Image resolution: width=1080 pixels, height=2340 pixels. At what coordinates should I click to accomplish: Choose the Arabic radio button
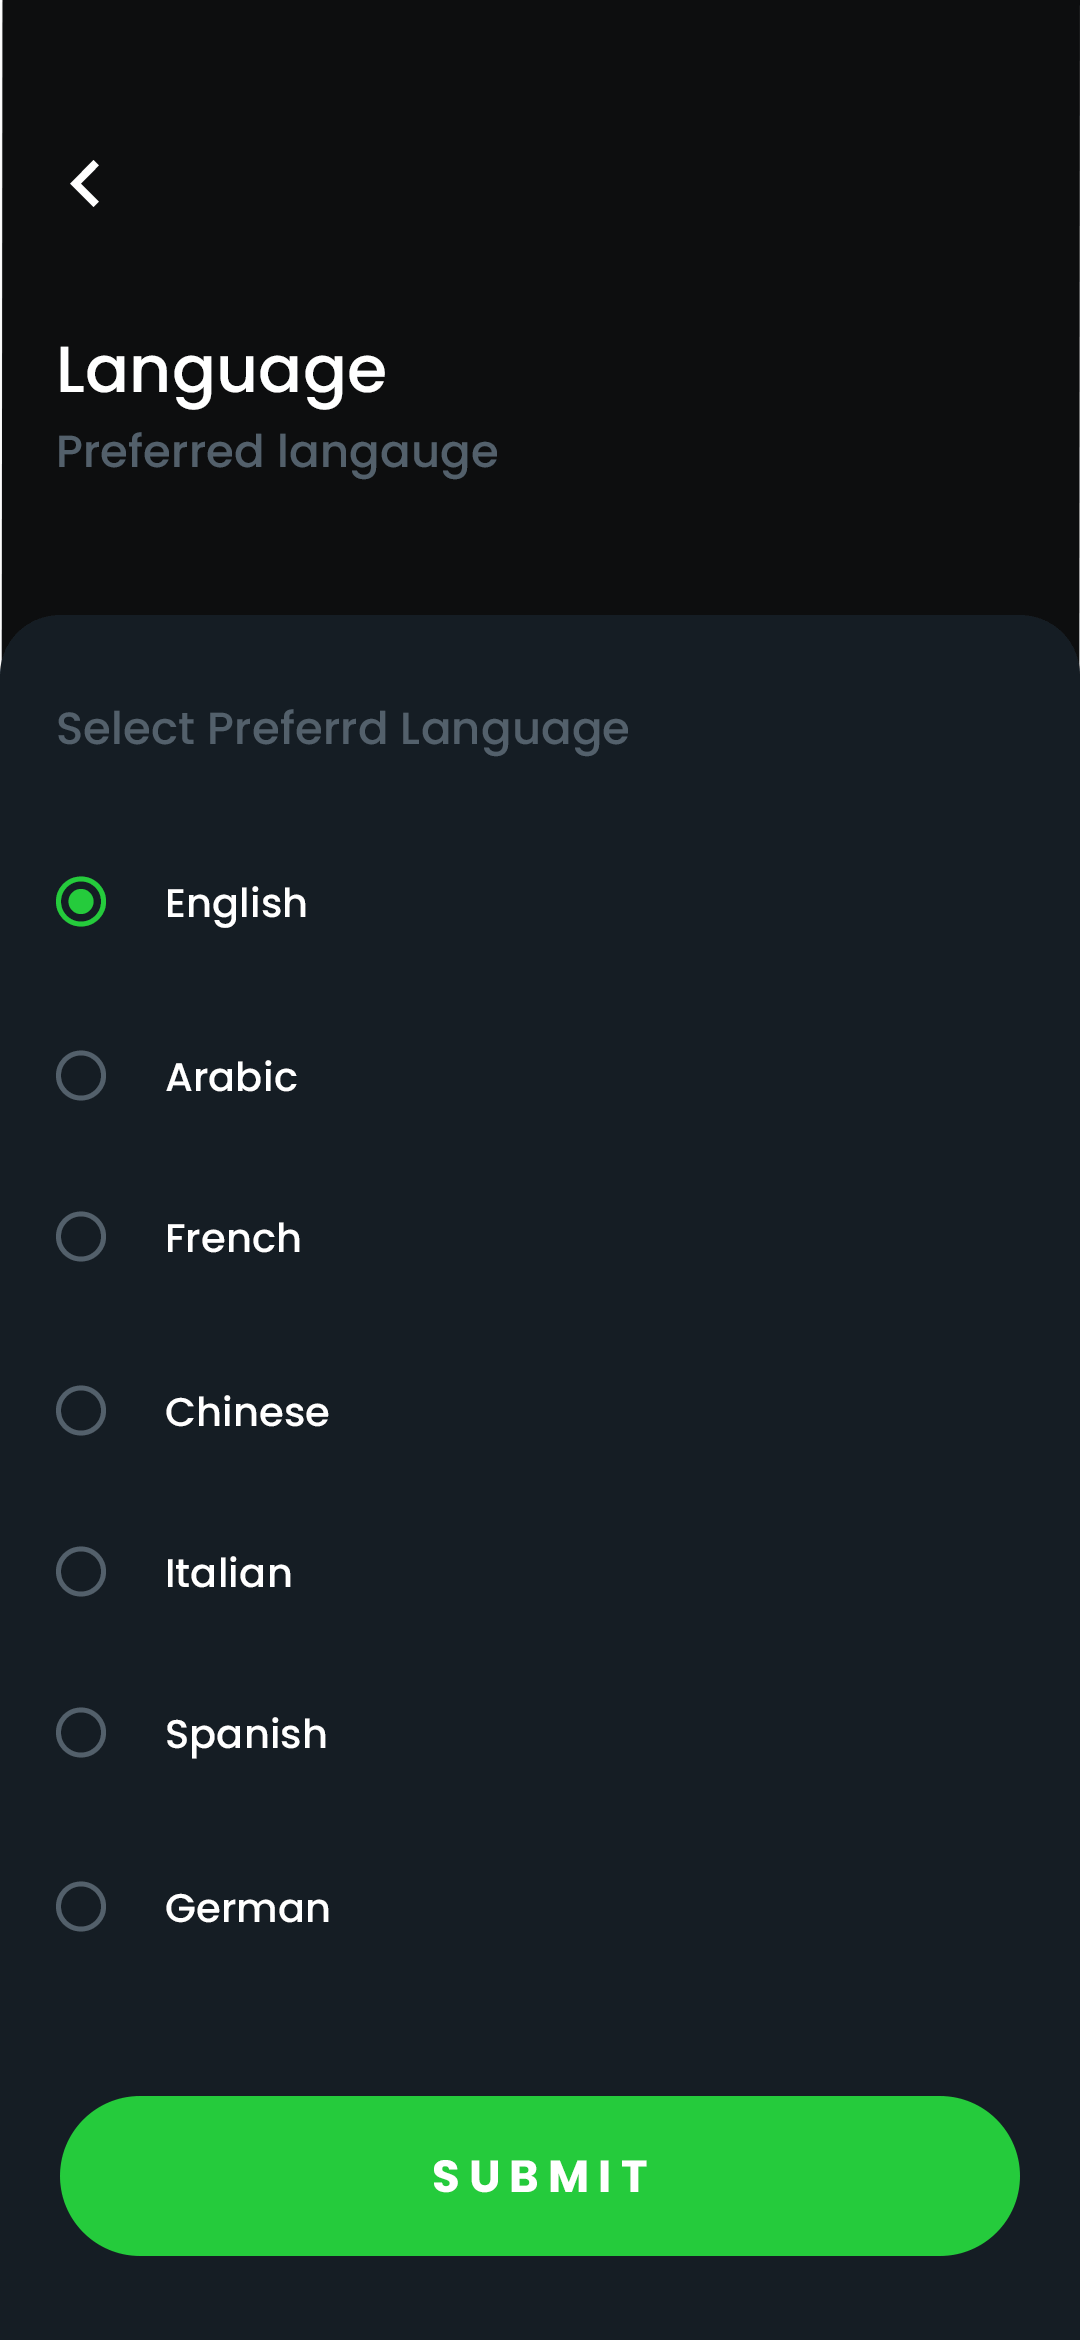coord(81,1076)
